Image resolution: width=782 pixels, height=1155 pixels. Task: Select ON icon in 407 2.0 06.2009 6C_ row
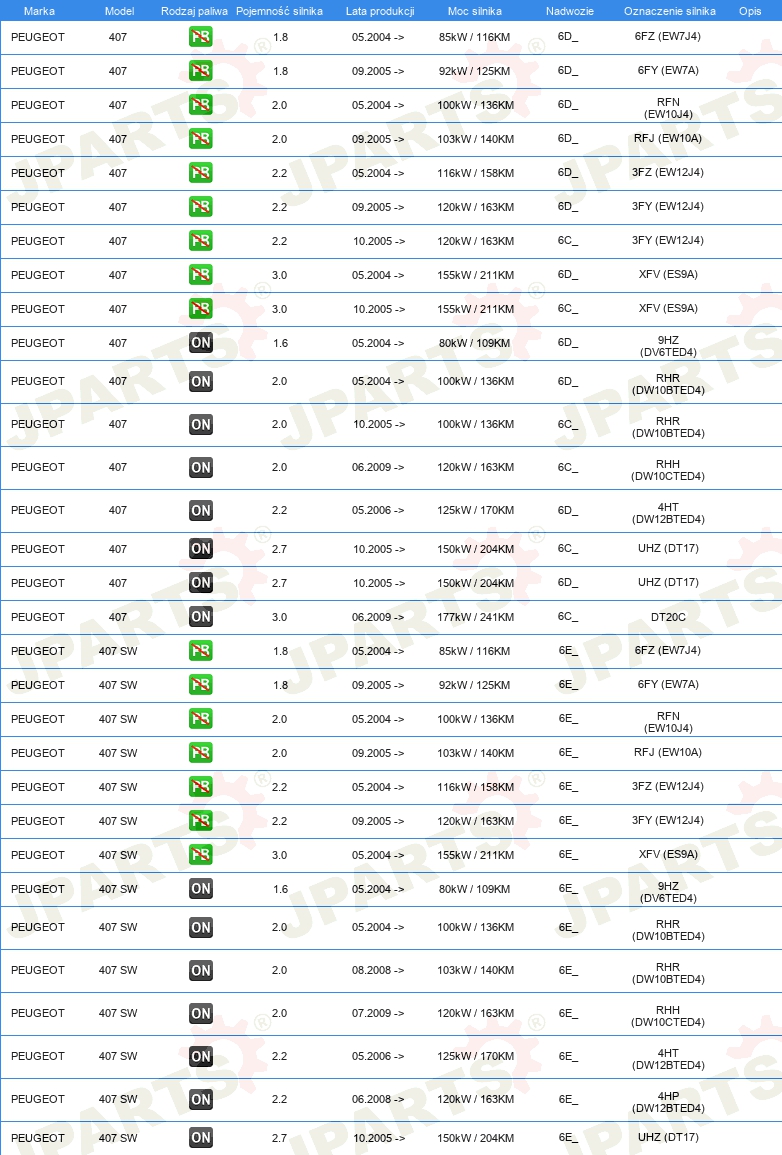tap(200, 467)
